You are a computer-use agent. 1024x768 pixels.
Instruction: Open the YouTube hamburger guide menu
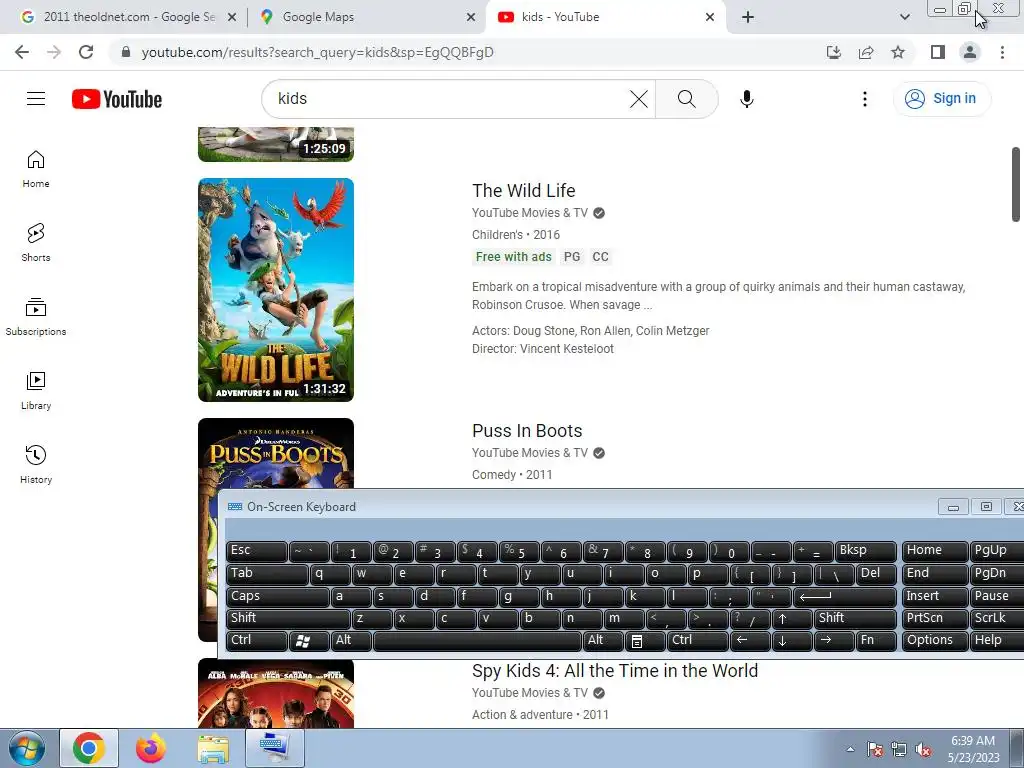(x=36, y=99)
